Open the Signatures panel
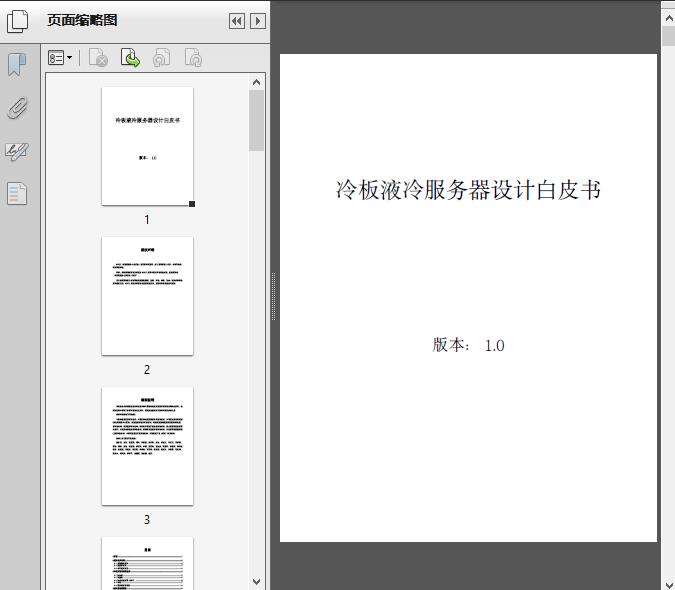This screenshot has height=590, width=675. (x=17, y=151)
